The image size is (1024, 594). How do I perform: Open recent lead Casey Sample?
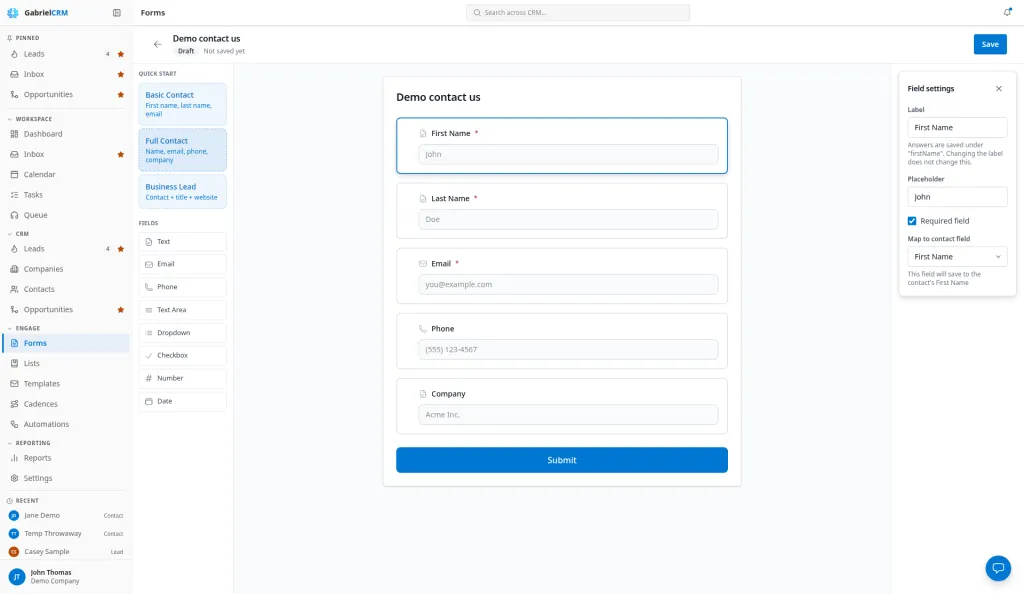click(66, 552)
